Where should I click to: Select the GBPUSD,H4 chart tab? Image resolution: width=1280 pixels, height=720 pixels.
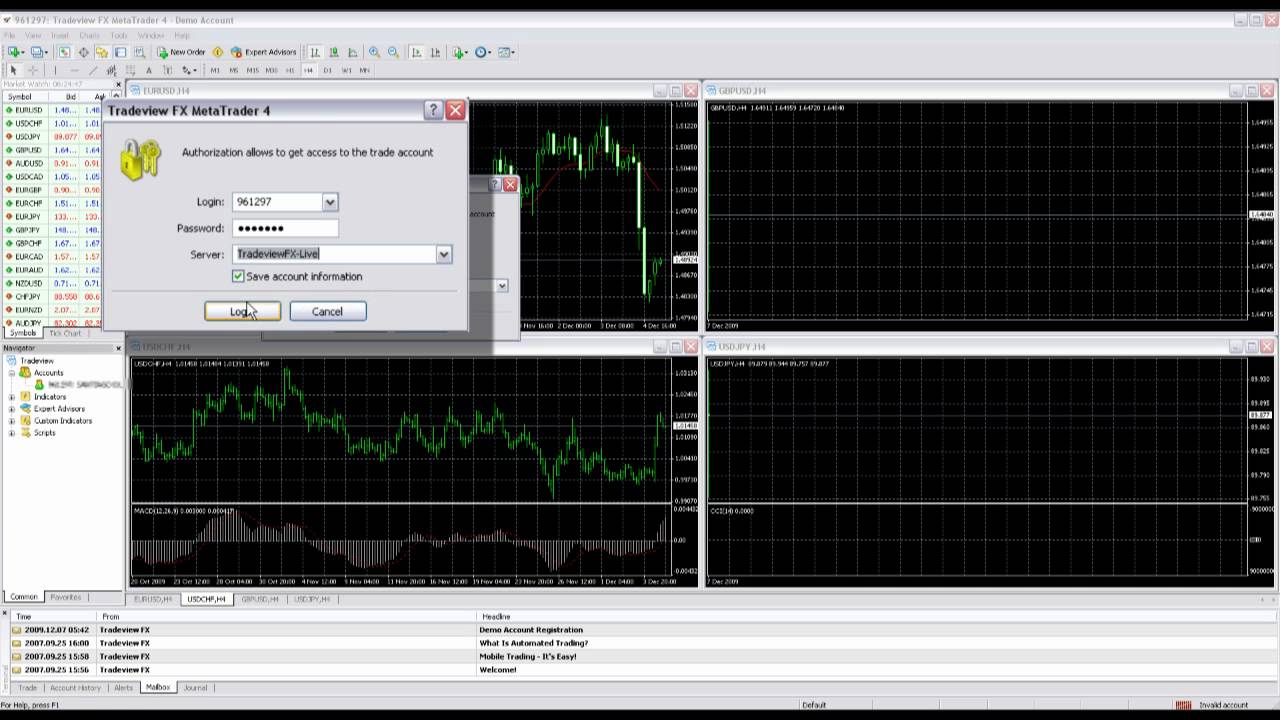[260, 598]
